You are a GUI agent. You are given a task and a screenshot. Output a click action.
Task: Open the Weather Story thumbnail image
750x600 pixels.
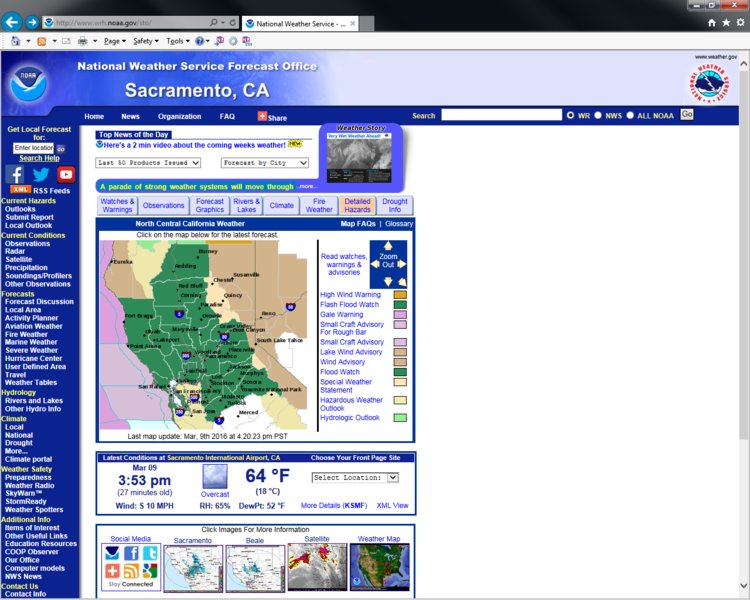(359, 158)
